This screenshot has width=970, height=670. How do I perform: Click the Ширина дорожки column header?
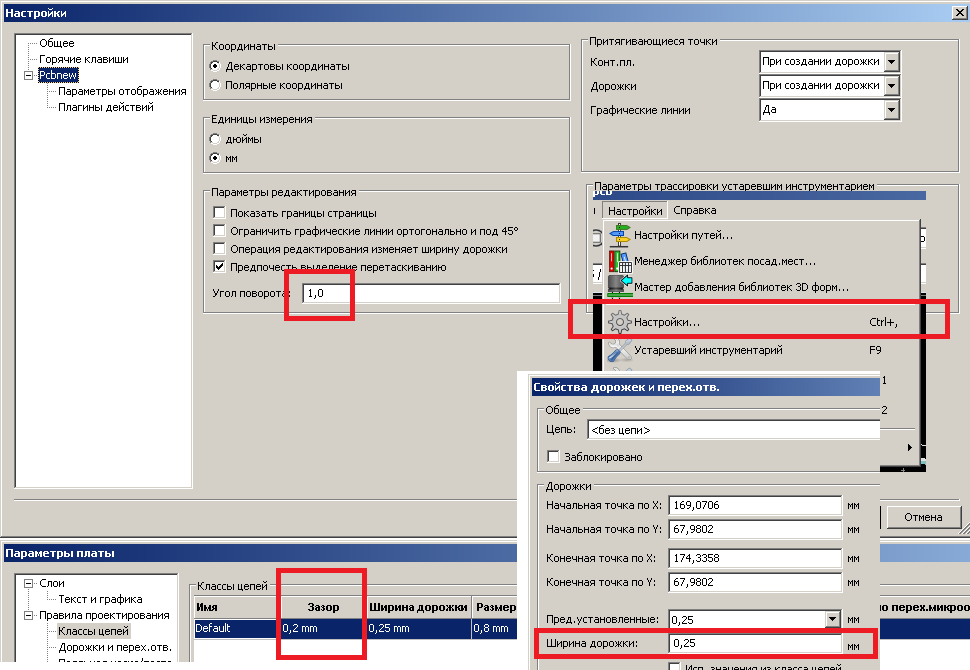coord(419,607)
